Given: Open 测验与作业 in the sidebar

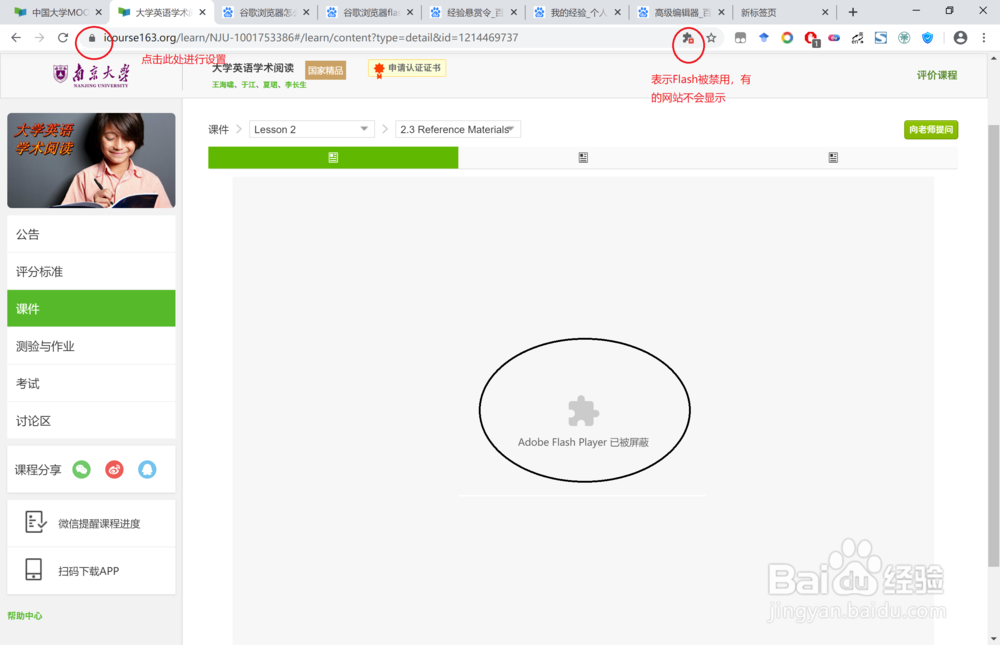Looking at the screenshot, I should tap(91, 346).
